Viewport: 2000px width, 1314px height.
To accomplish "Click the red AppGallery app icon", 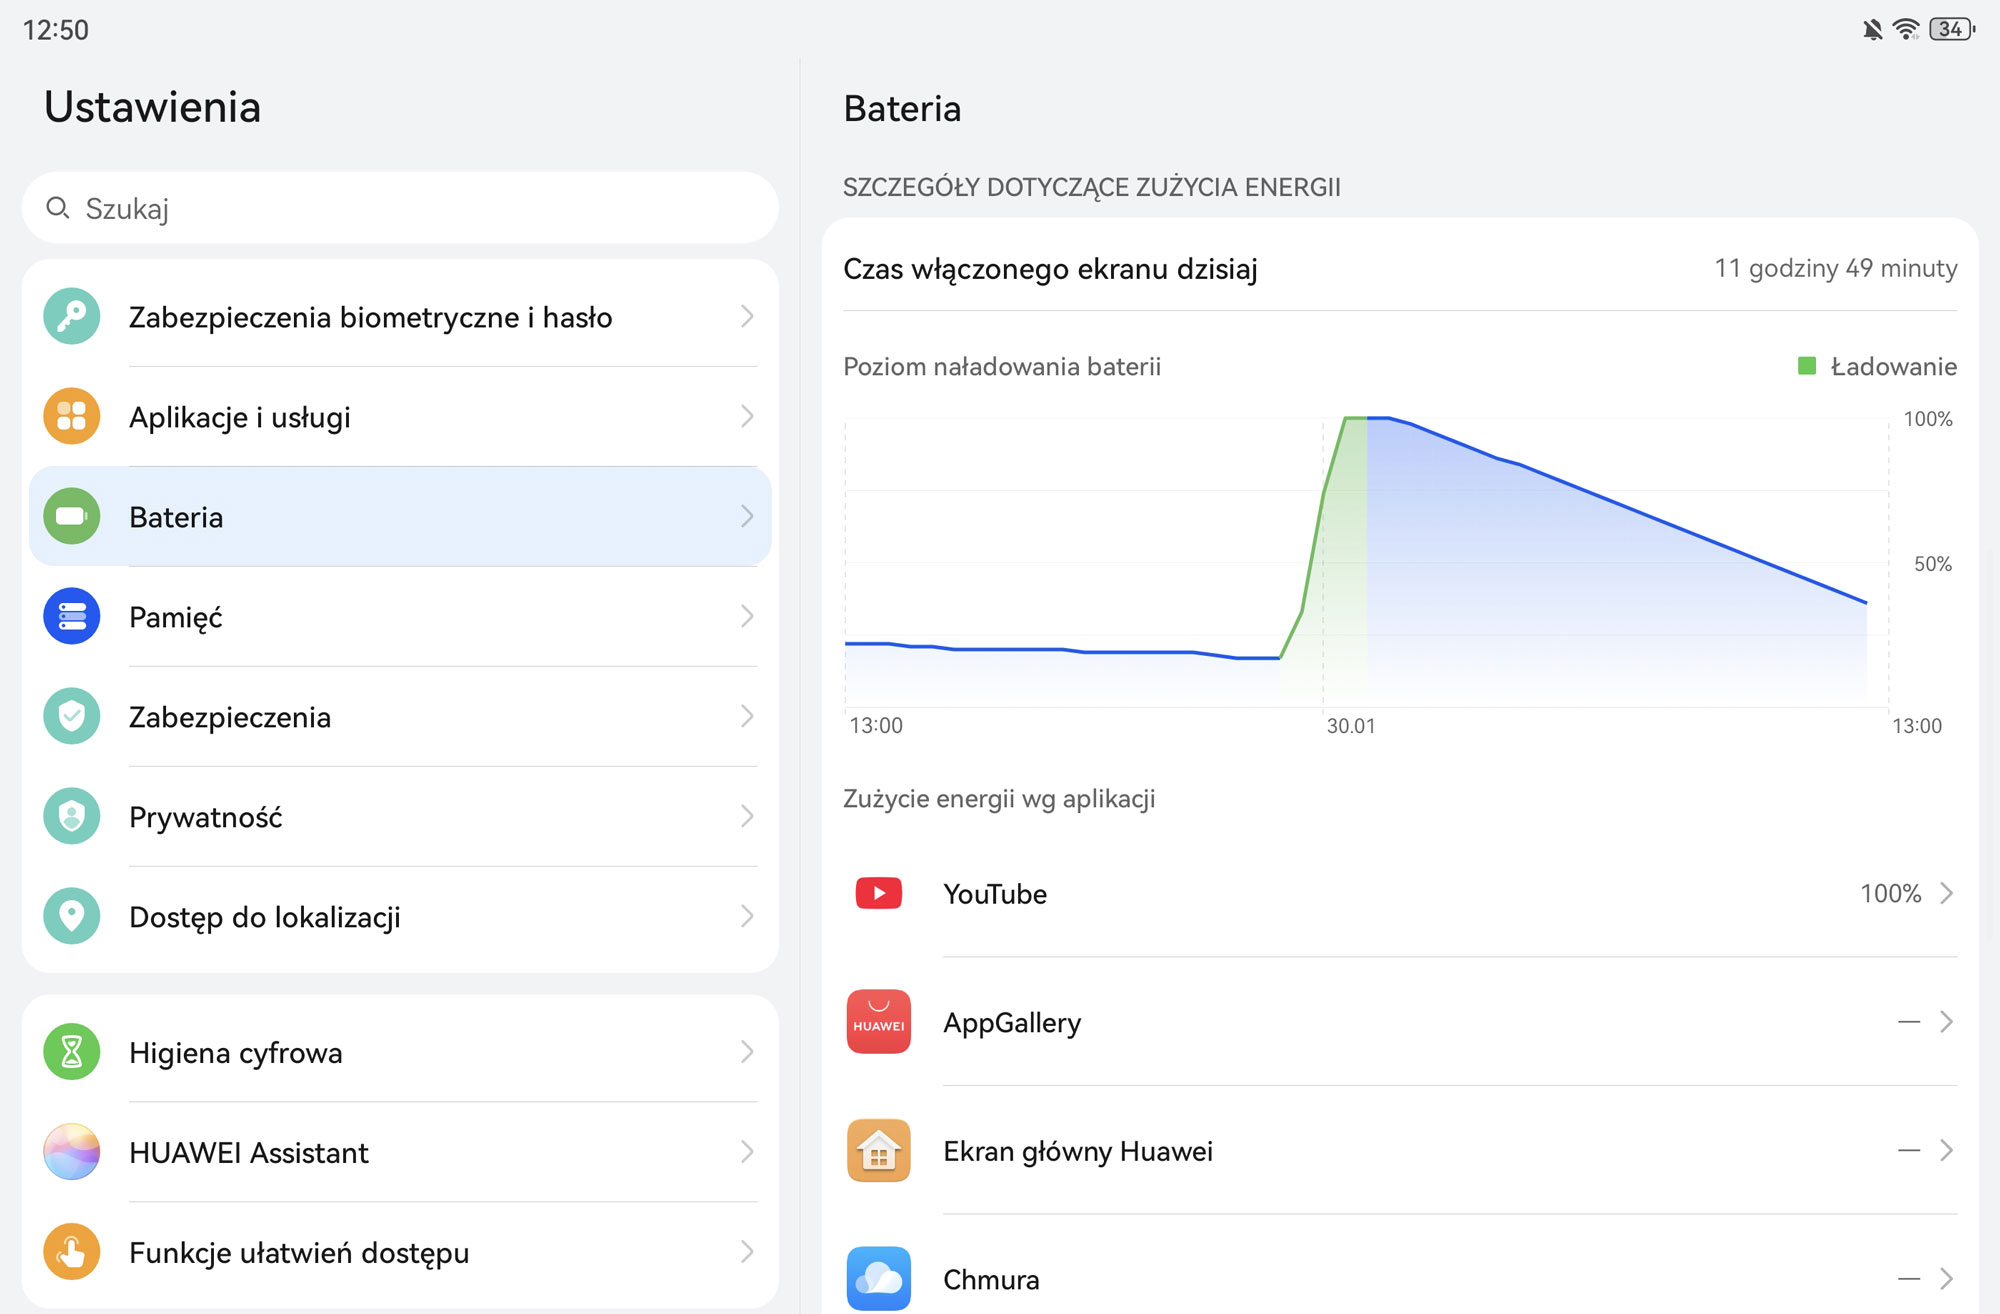I will click(878, 1022).
